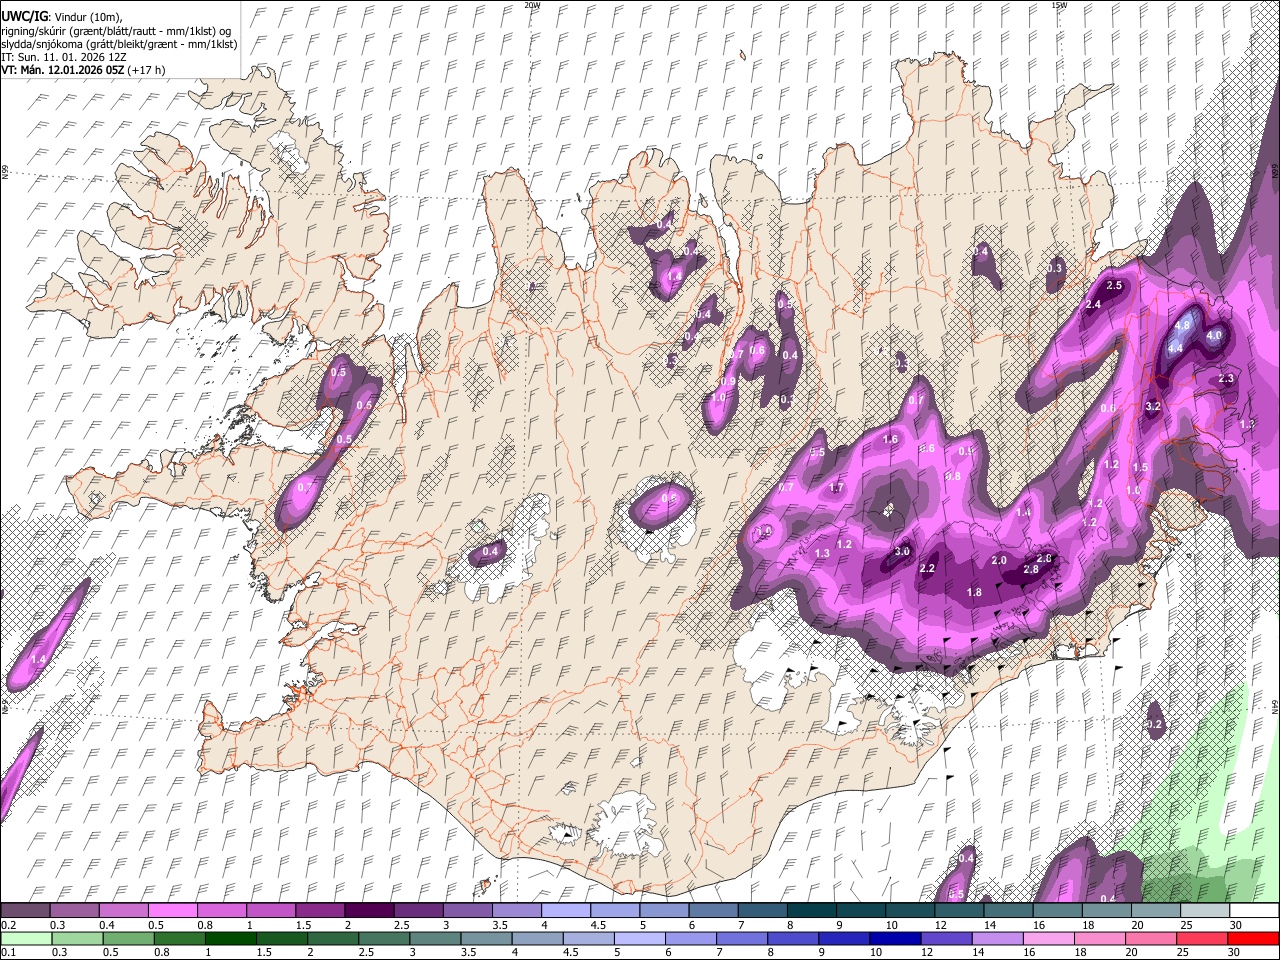Click the bright red swatch after 30 in the bottom legend
This screenshot has height=960, width=1280.
tap(1254, 939)
